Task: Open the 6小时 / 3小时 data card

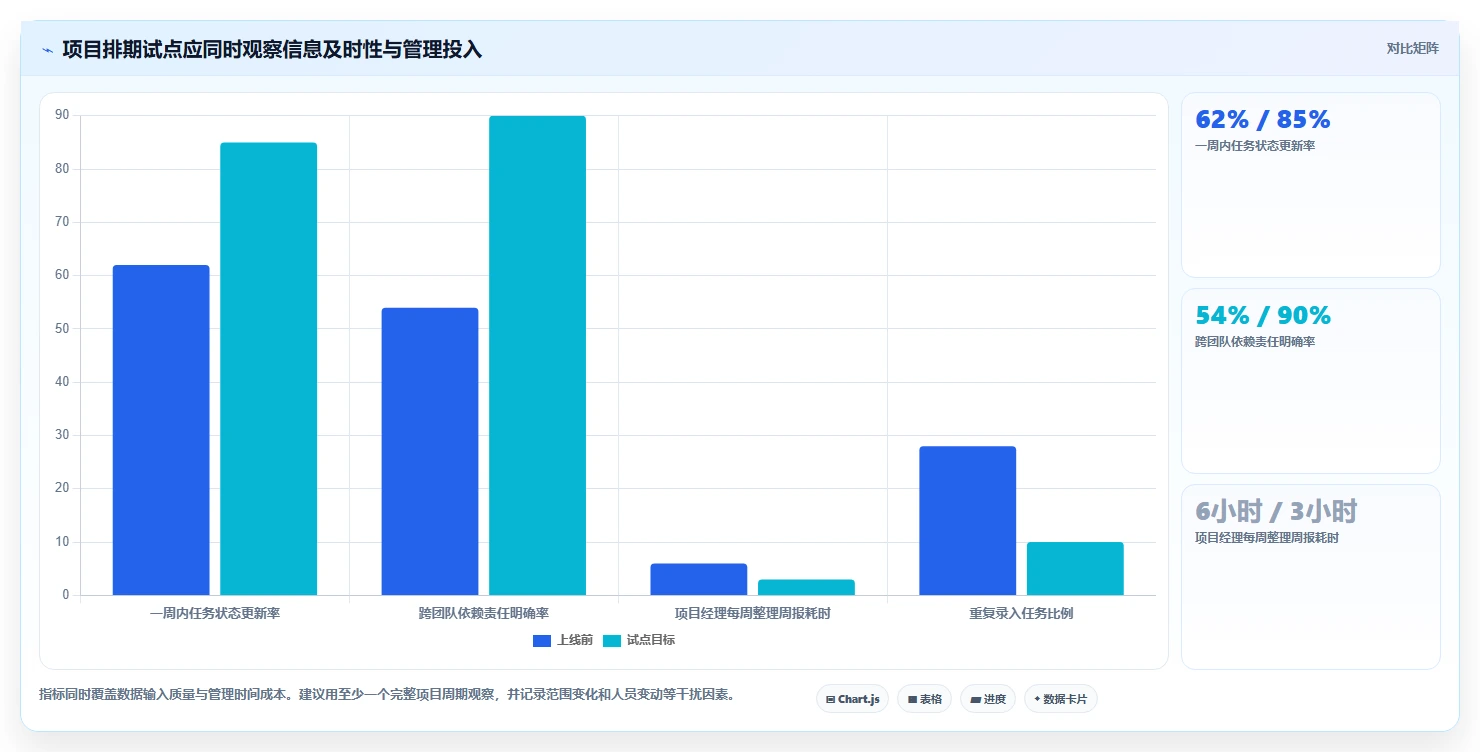Action: tap(1310, 577)
